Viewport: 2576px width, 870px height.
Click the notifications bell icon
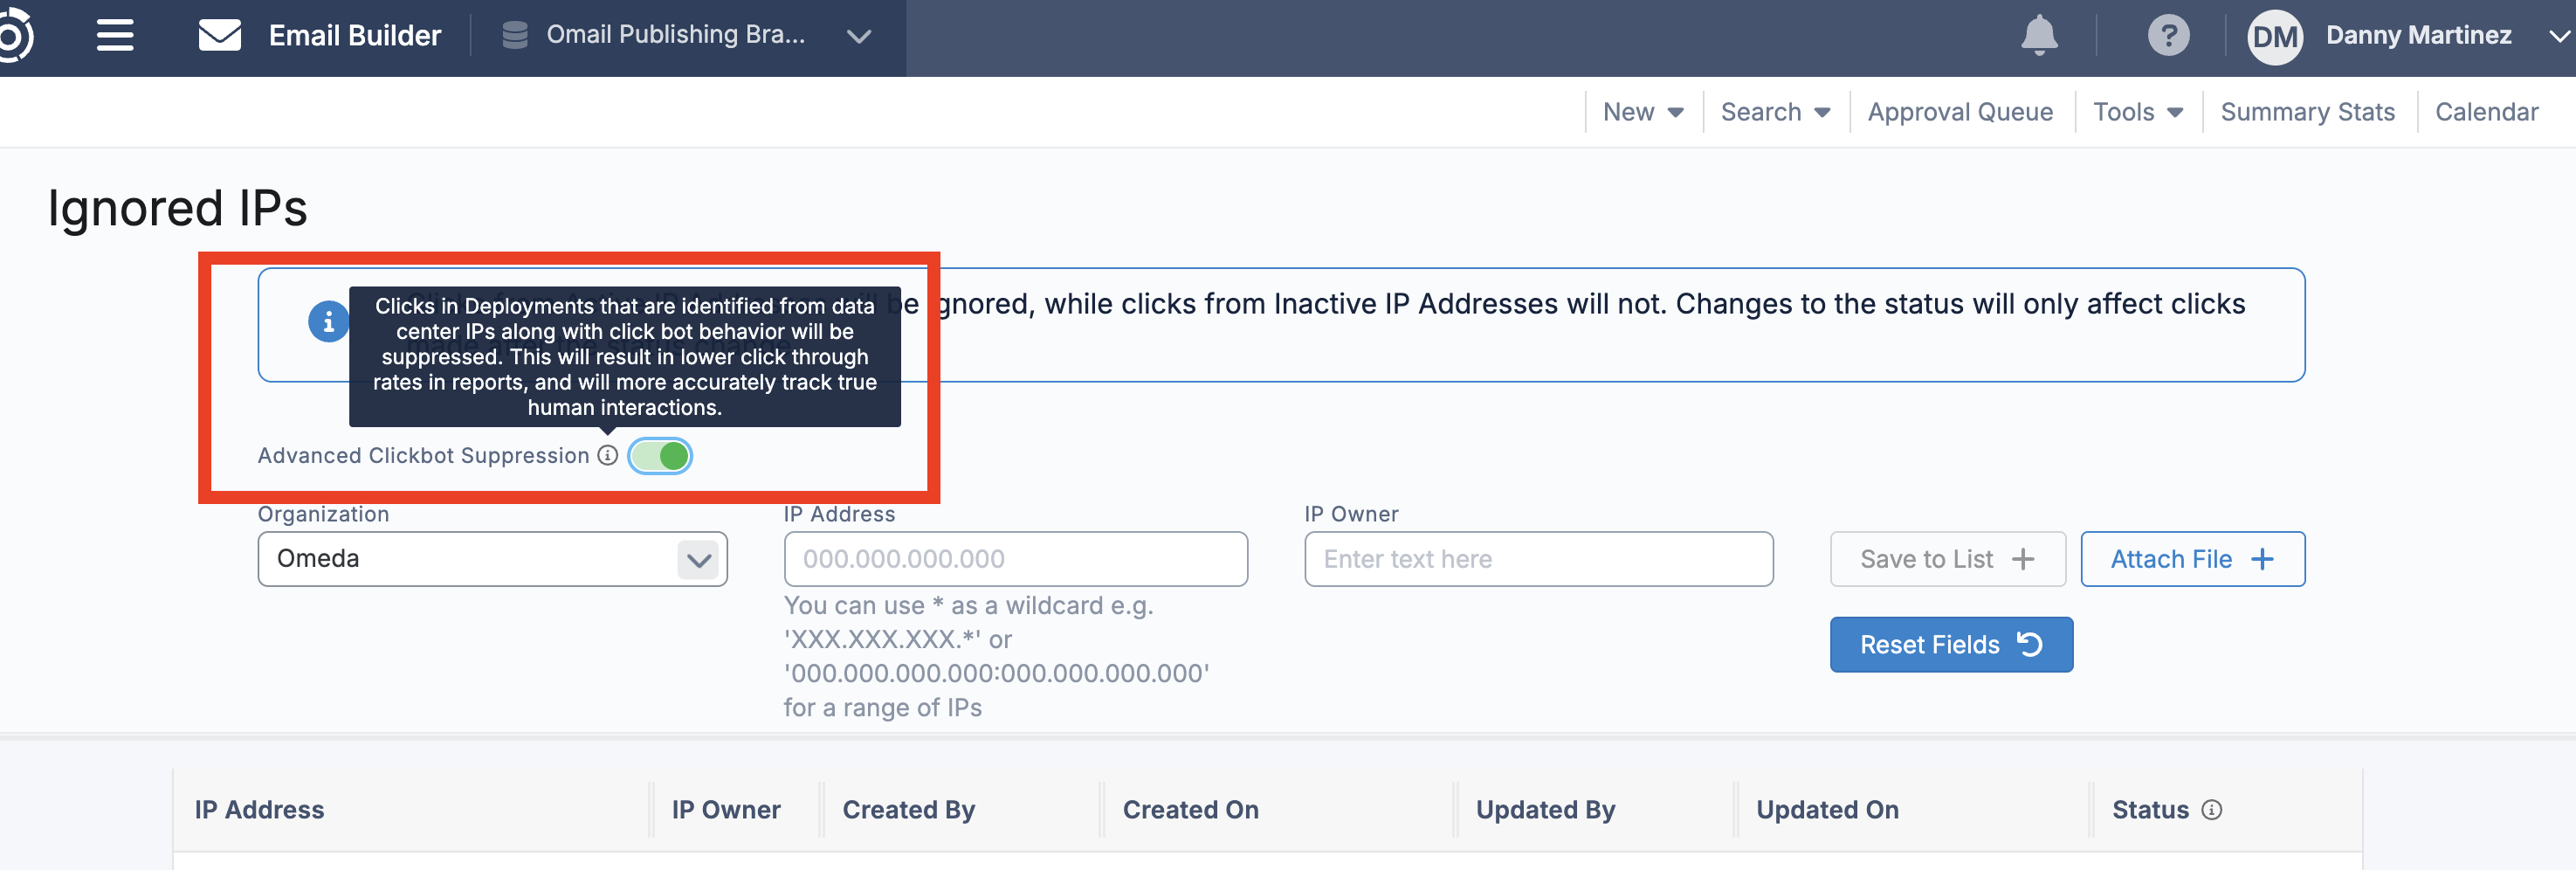2039,36
